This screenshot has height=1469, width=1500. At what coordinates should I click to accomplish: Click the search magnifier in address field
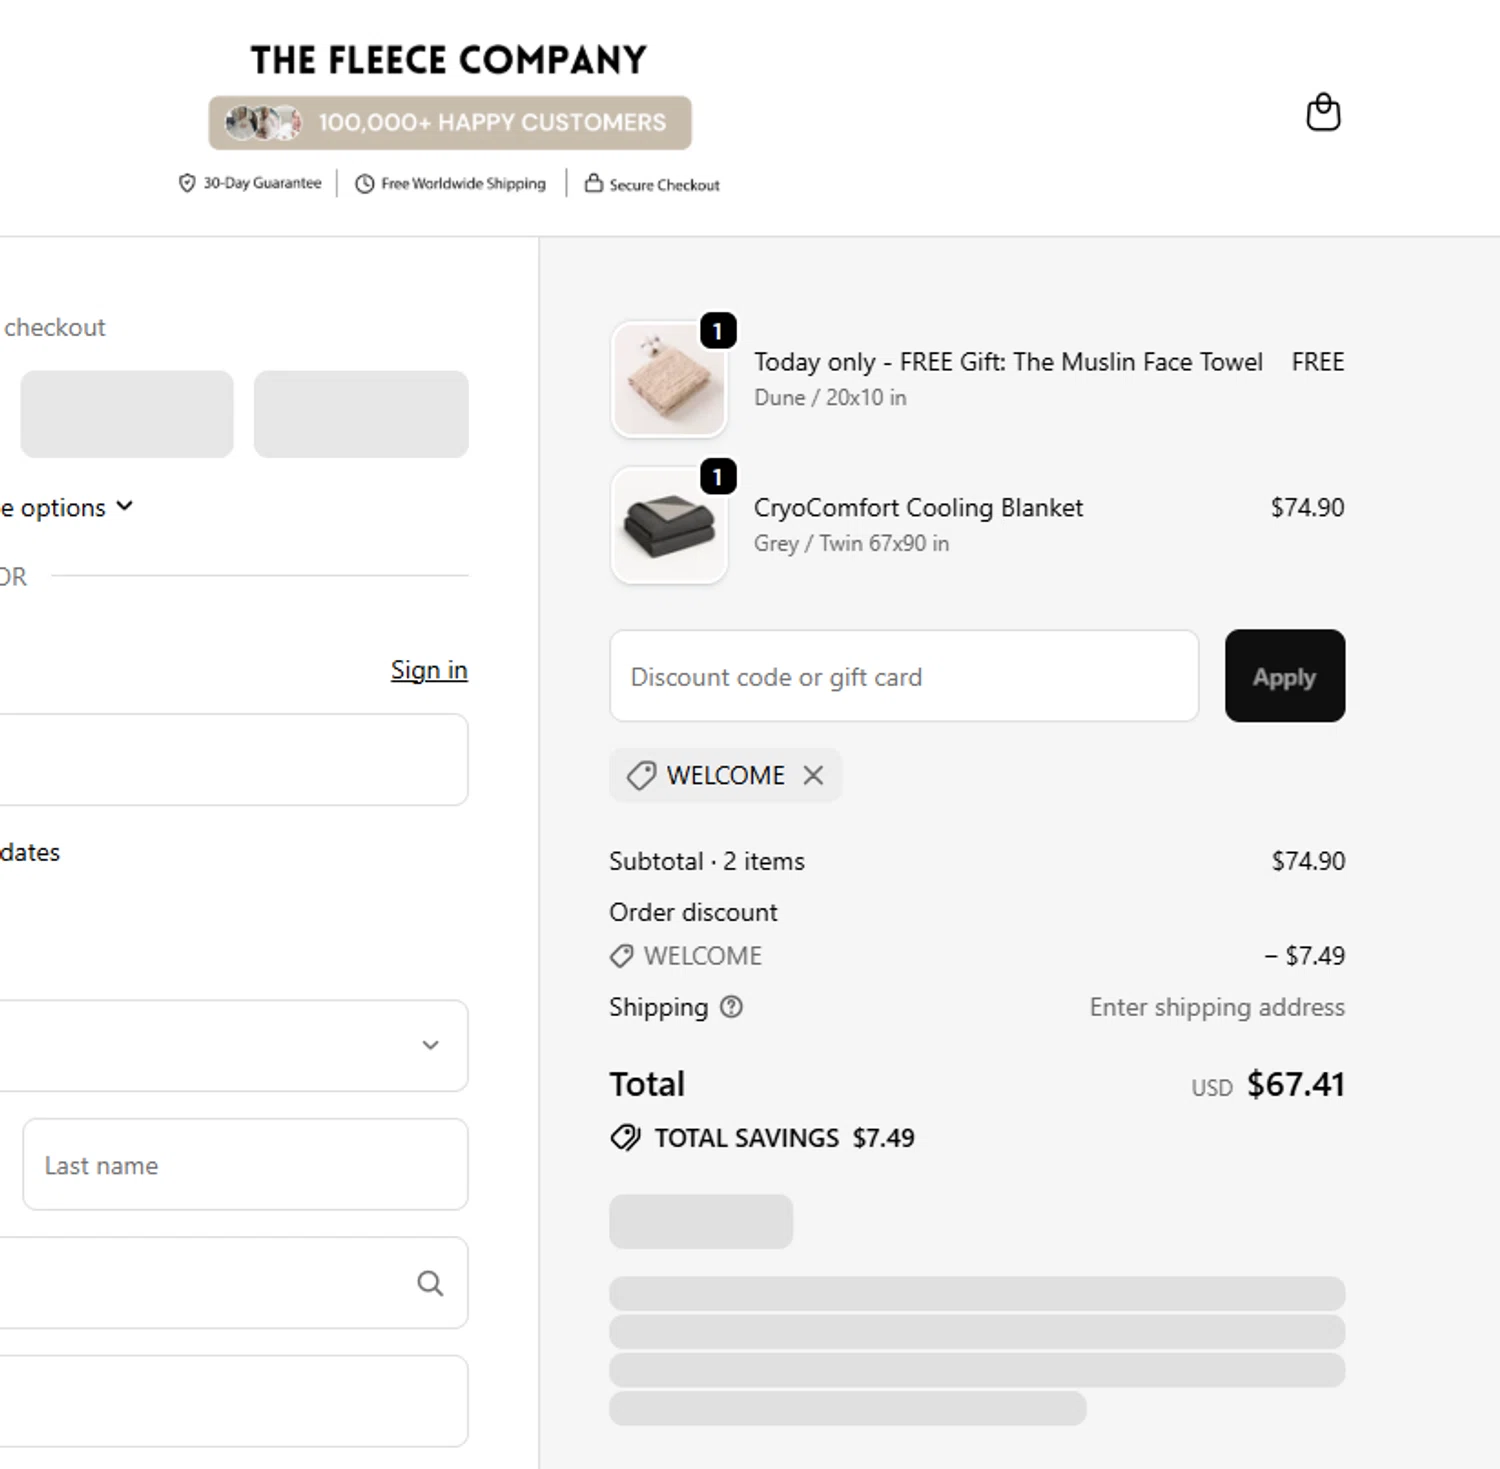click(x=430, y=1283)
